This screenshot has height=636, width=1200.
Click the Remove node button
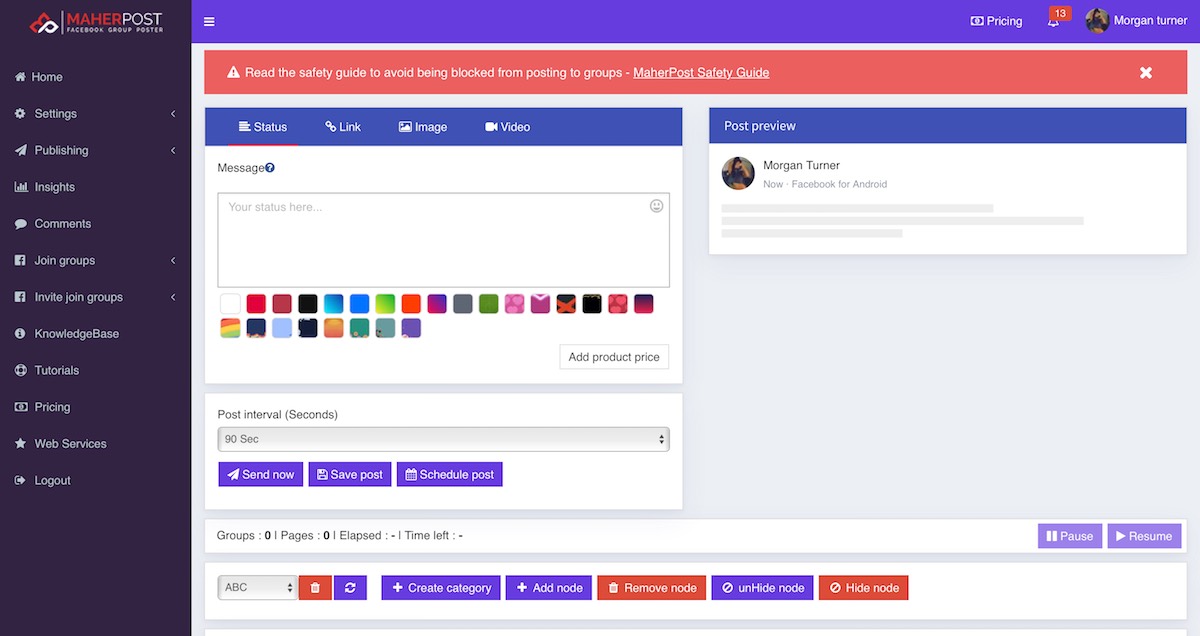(x=652, y=588)
